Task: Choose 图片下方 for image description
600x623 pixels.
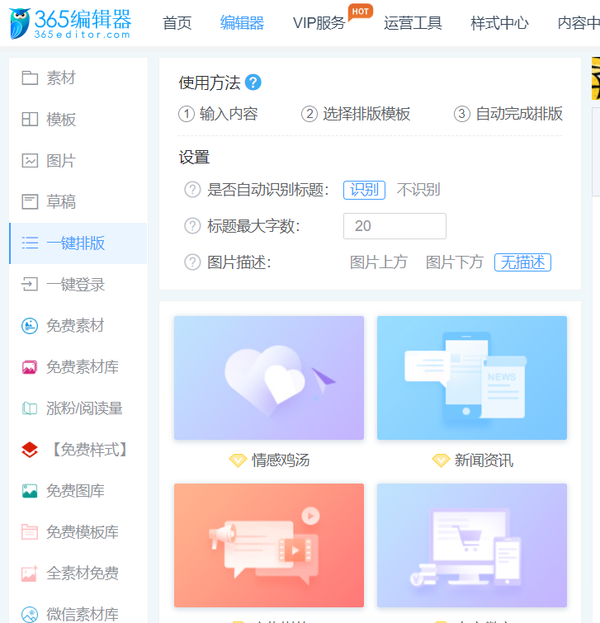Action: point(455,262)
